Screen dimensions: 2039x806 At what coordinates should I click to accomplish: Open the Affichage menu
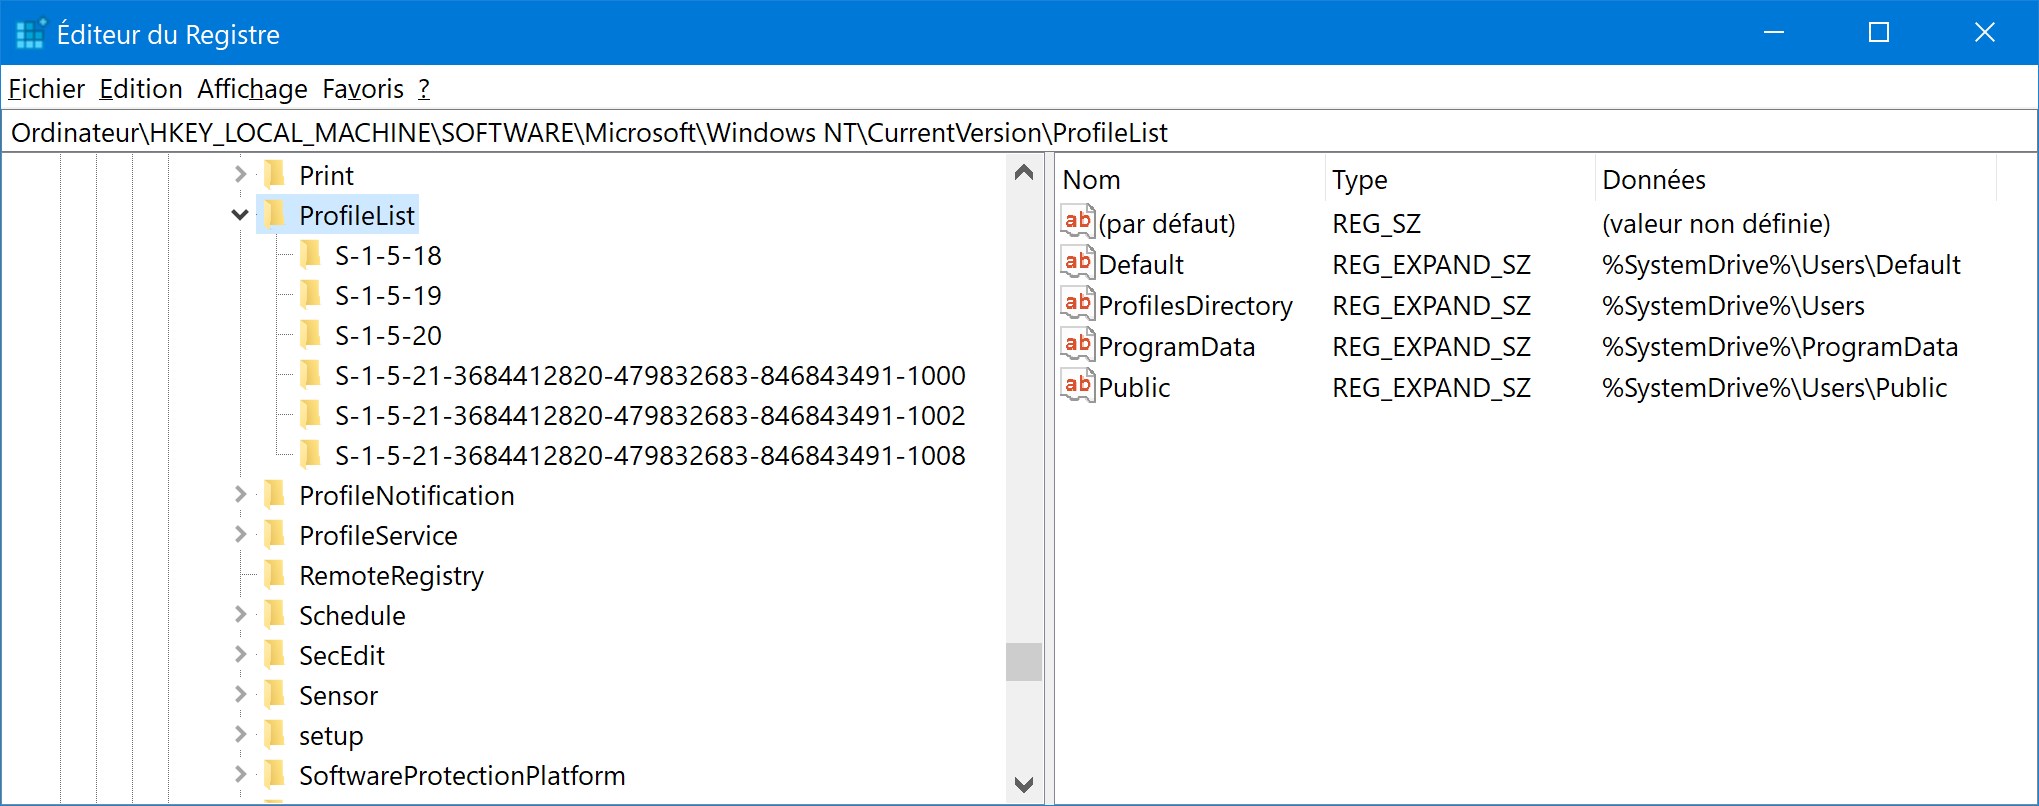[252, 89]
